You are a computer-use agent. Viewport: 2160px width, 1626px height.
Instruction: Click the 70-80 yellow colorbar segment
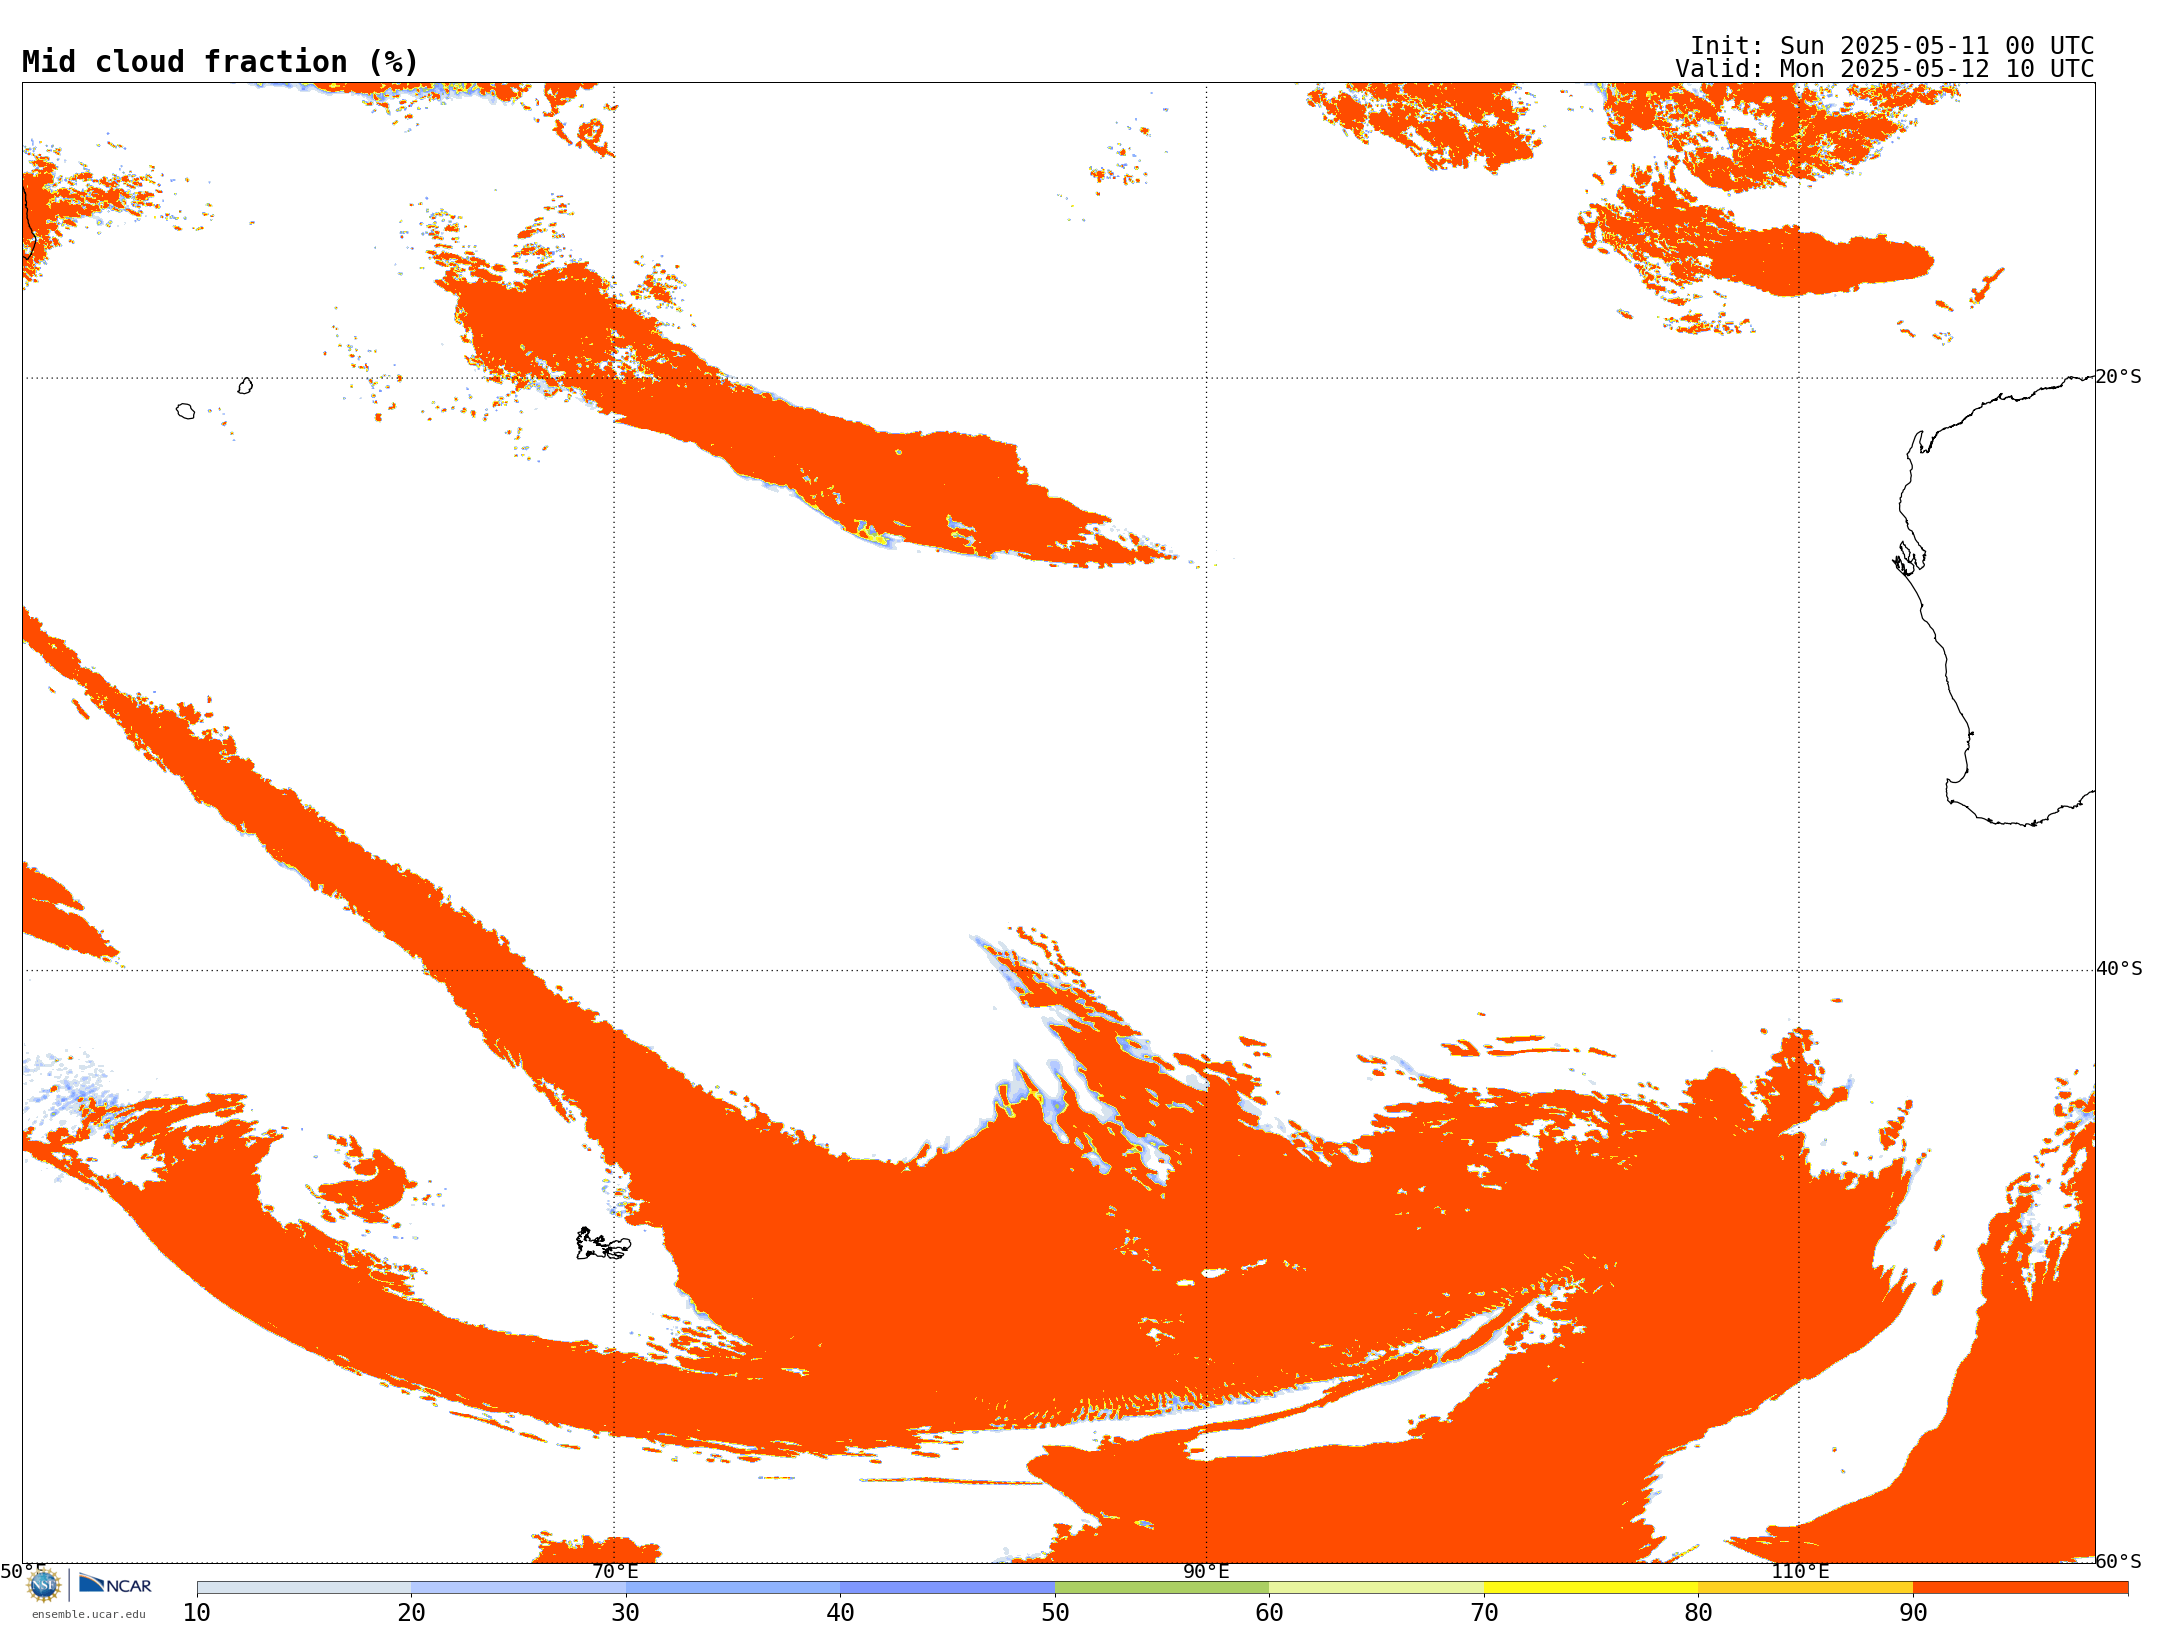pos(1591,1588)
